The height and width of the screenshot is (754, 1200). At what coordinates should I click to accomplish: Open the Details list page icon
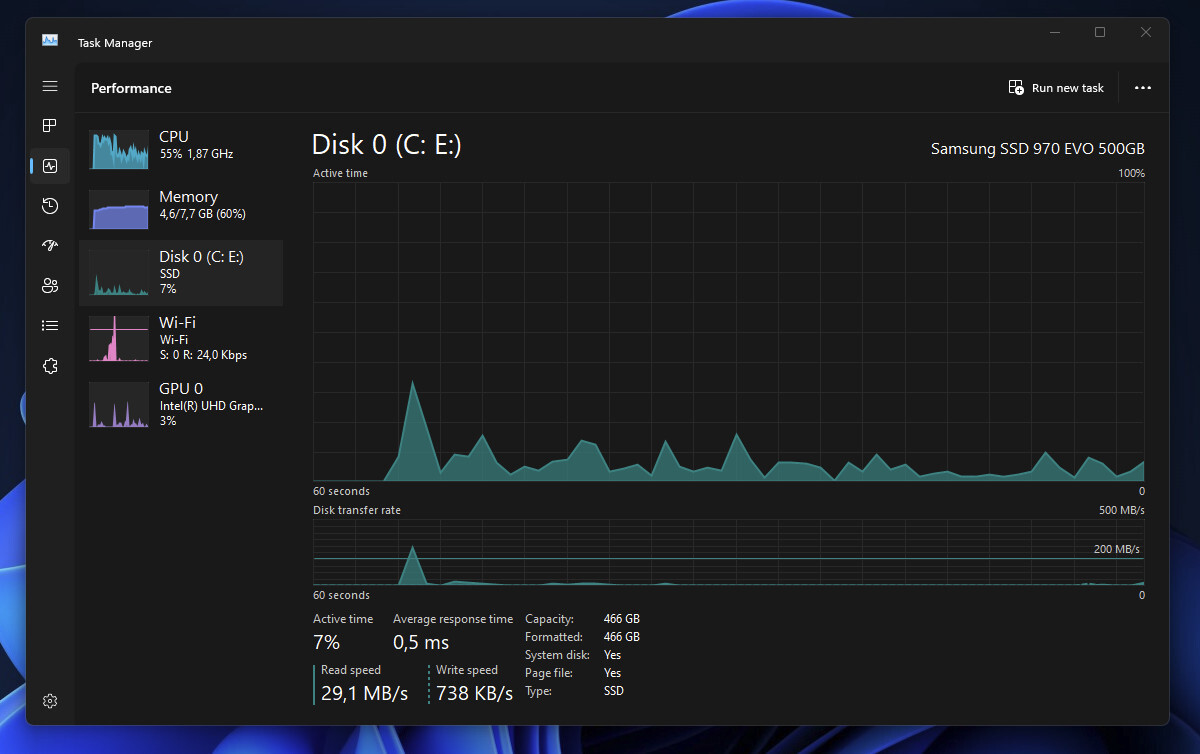pyautogui.click(x=50, y=326)
